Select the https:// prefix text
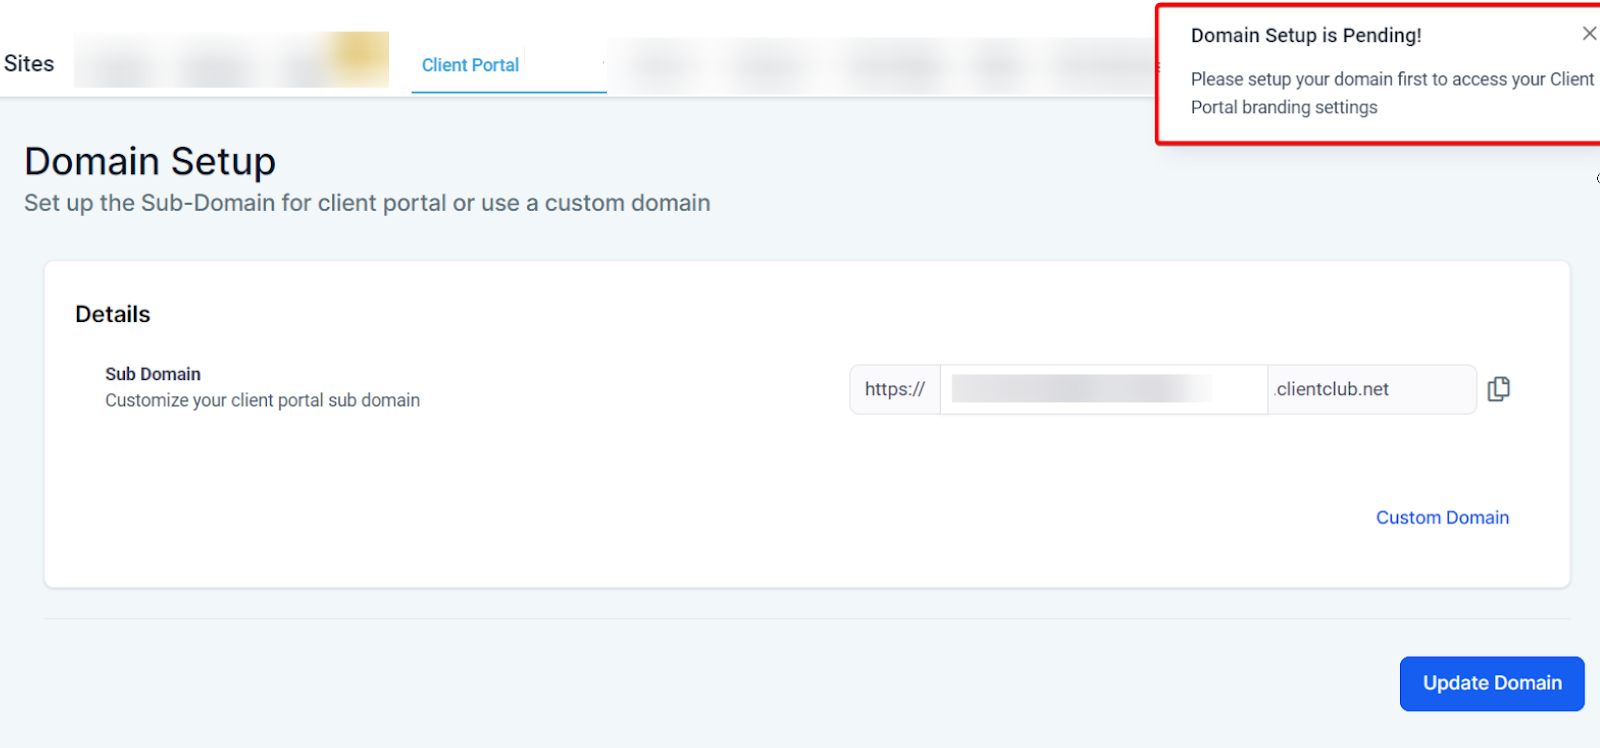This screenshot has width=1600, height=748. [895, 389]
